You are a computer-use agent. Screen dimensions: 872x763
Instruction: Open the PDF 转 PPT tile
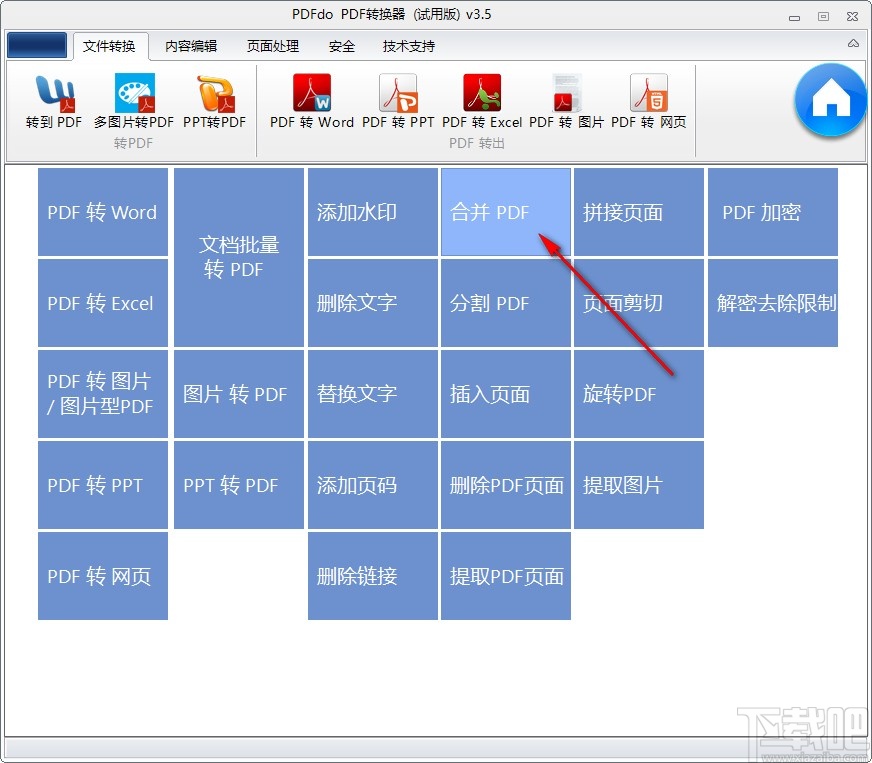pos(103,485)
